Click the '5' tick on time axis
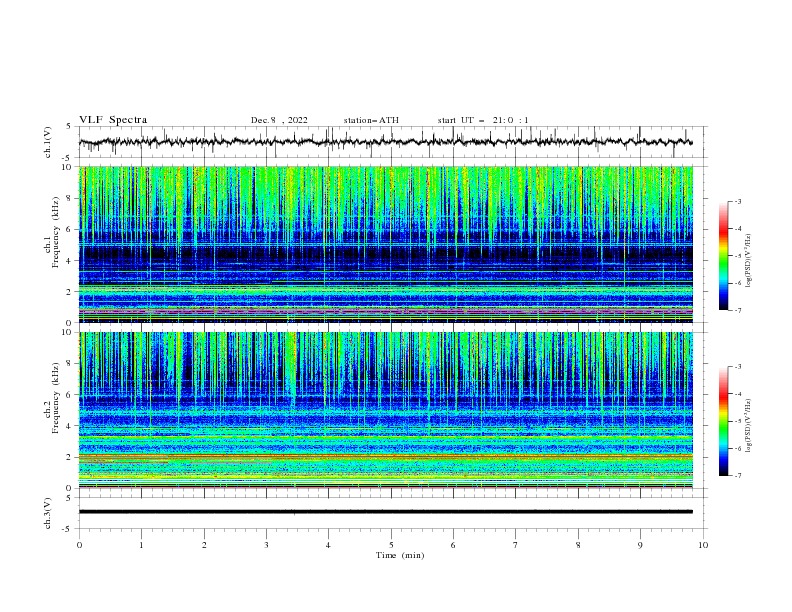Screen dimensions: 792x612 pyautogui.click(x=391, y=545)
